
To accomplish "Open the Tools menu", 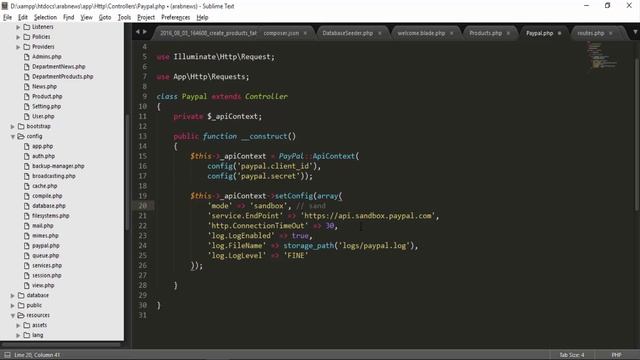I will point(124,17).
